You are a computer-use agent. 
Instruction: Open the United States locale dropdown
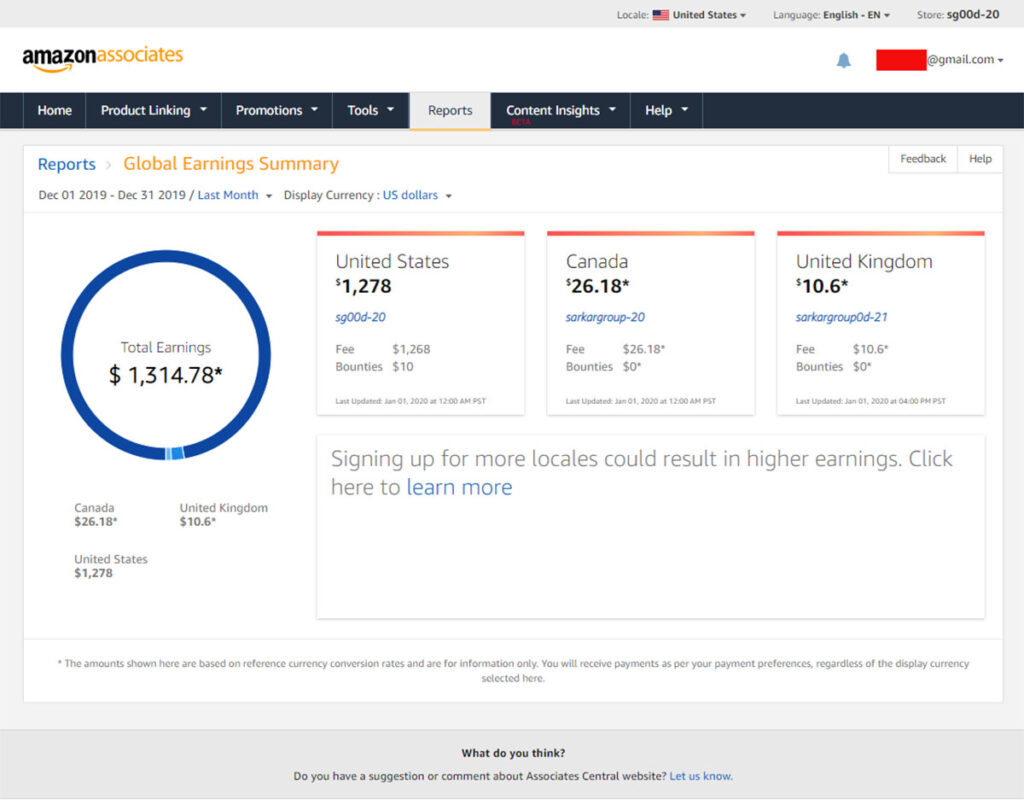[709, 14]
